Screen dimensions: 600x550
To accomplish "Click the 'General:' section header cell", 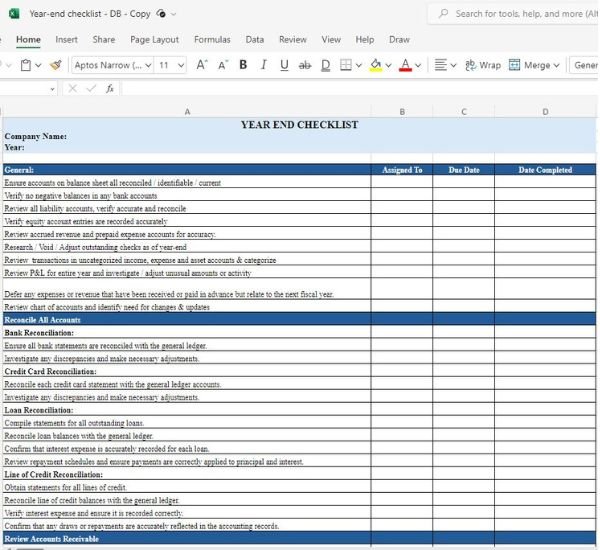I will pyautogui.click(x=187, y=170).
